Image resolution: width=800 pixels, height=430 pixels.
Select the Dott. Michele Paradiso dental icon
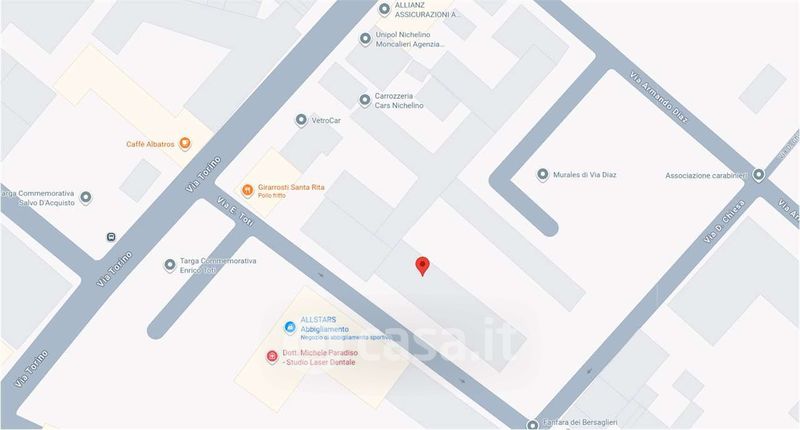272,356
